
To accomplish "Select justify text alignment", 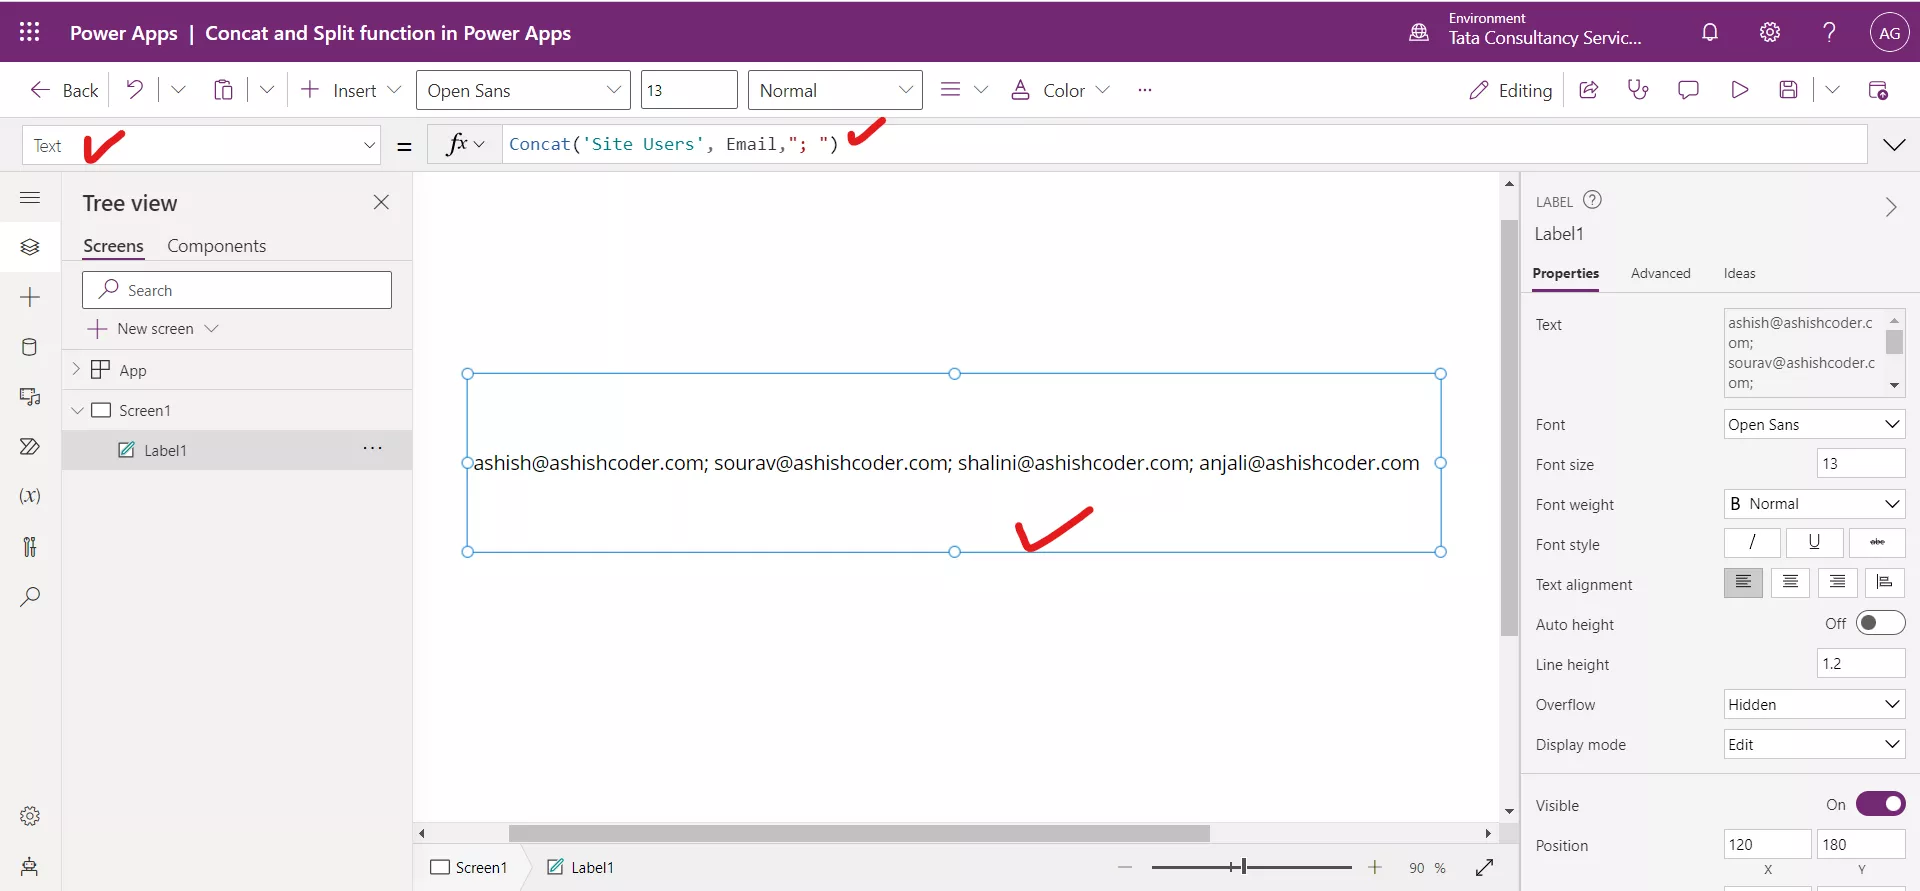I will pyautogui.click(x=1885, y=583).
